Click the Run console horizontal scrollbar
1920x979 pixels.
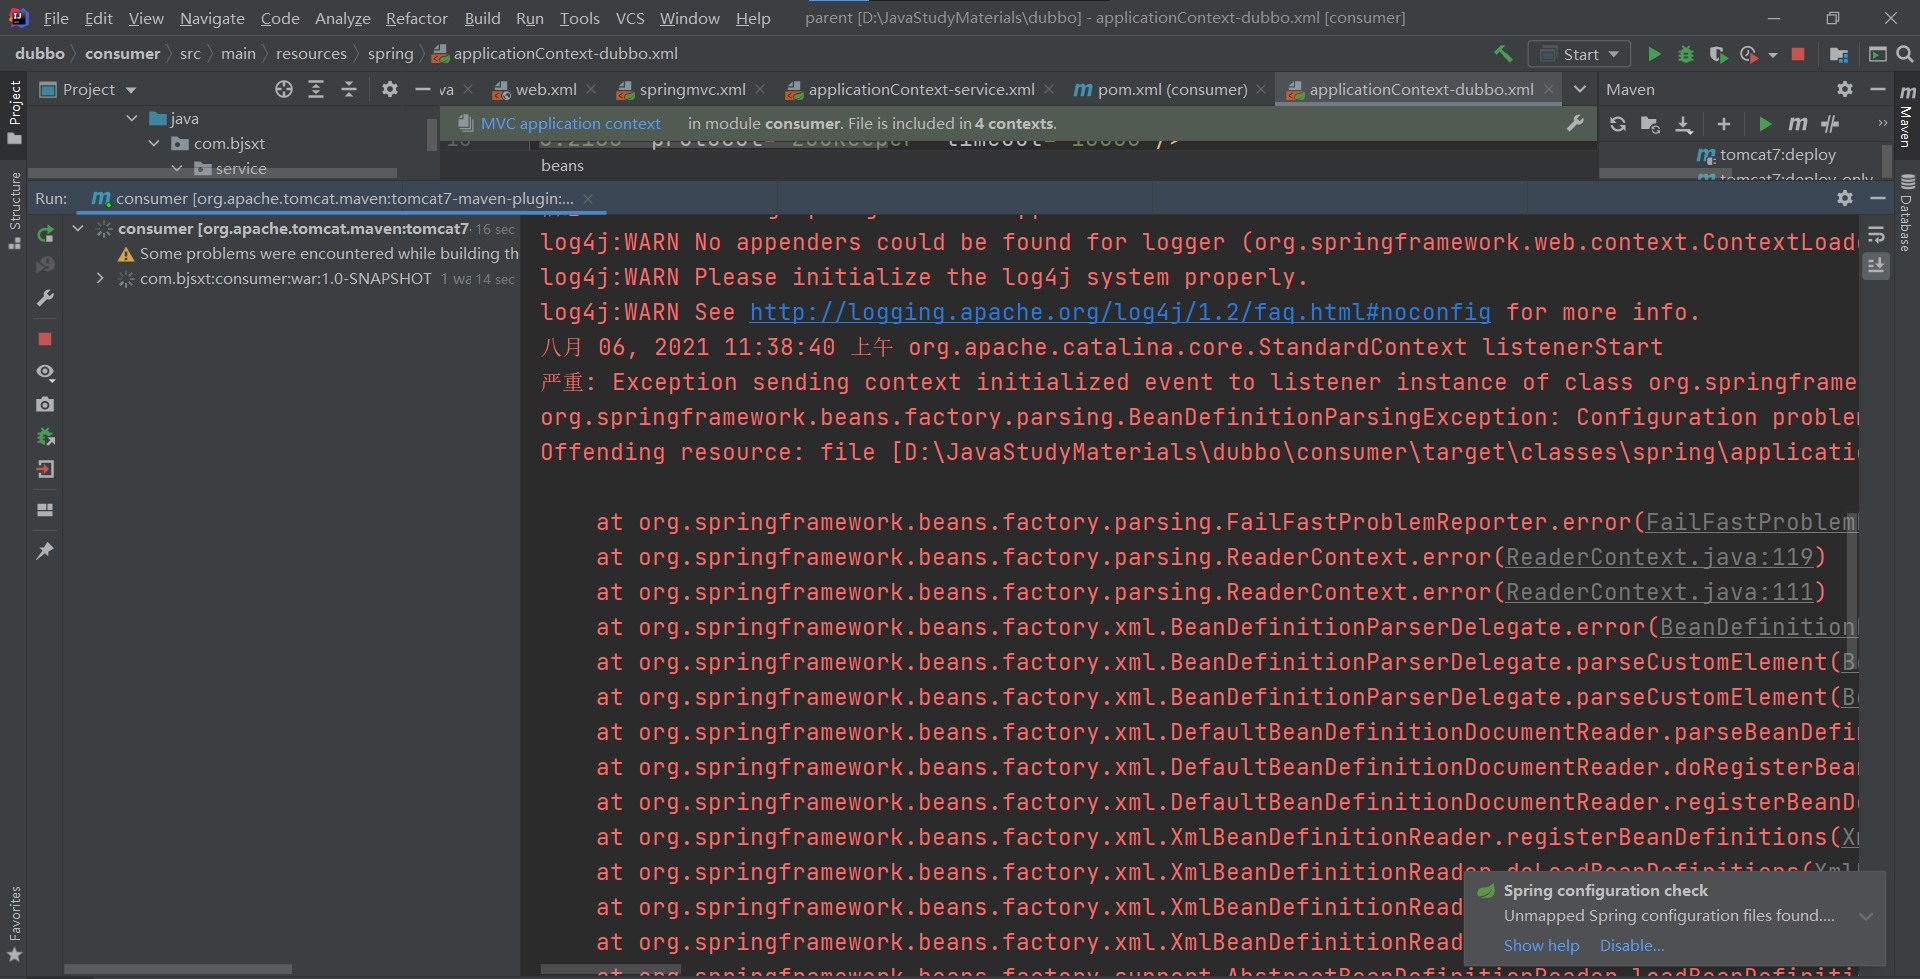coord(610,969)
